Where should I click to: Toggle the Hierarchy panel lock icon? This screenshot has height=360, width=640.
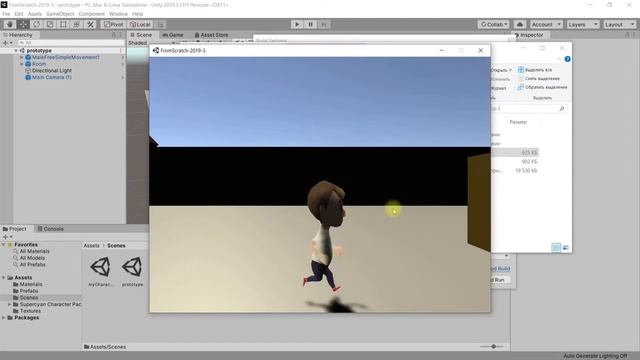point(114,35)
